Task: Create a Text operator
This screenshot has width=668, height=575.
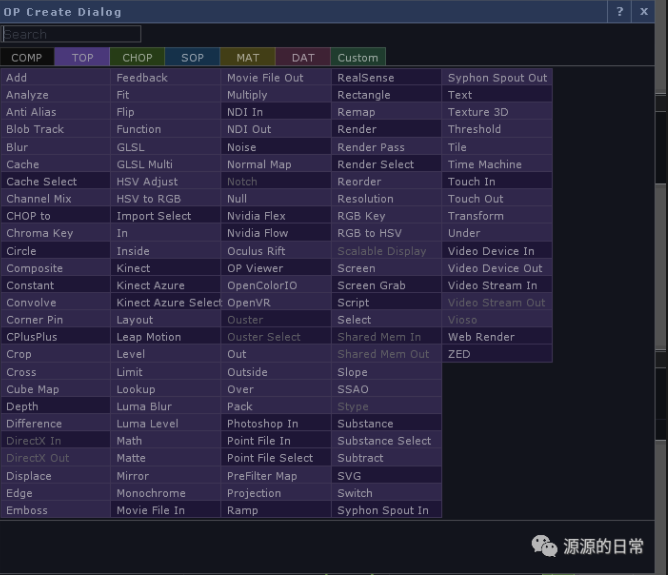Action: [x=497, y=95]
